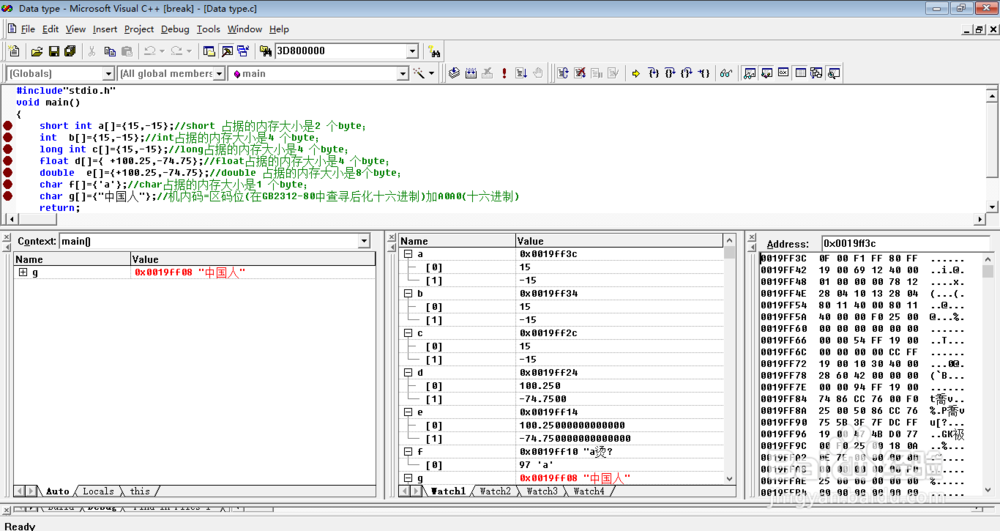Collapse variable d in Watch1
This screenshot has height=531, width=1000.
coord(408,372)
